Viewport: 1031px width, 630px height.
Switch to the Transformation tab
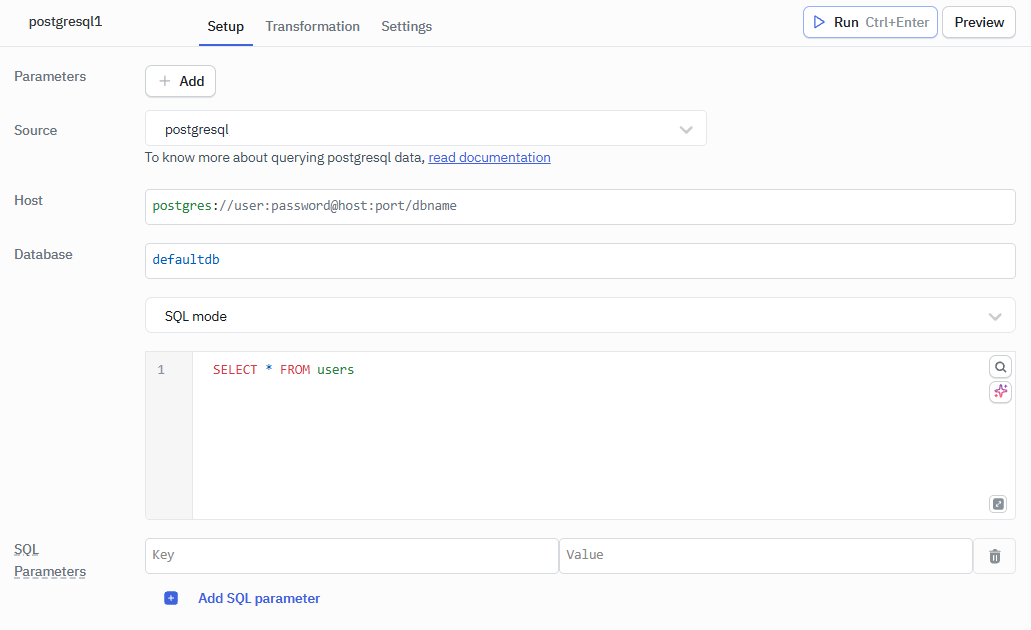pos(312,26)
